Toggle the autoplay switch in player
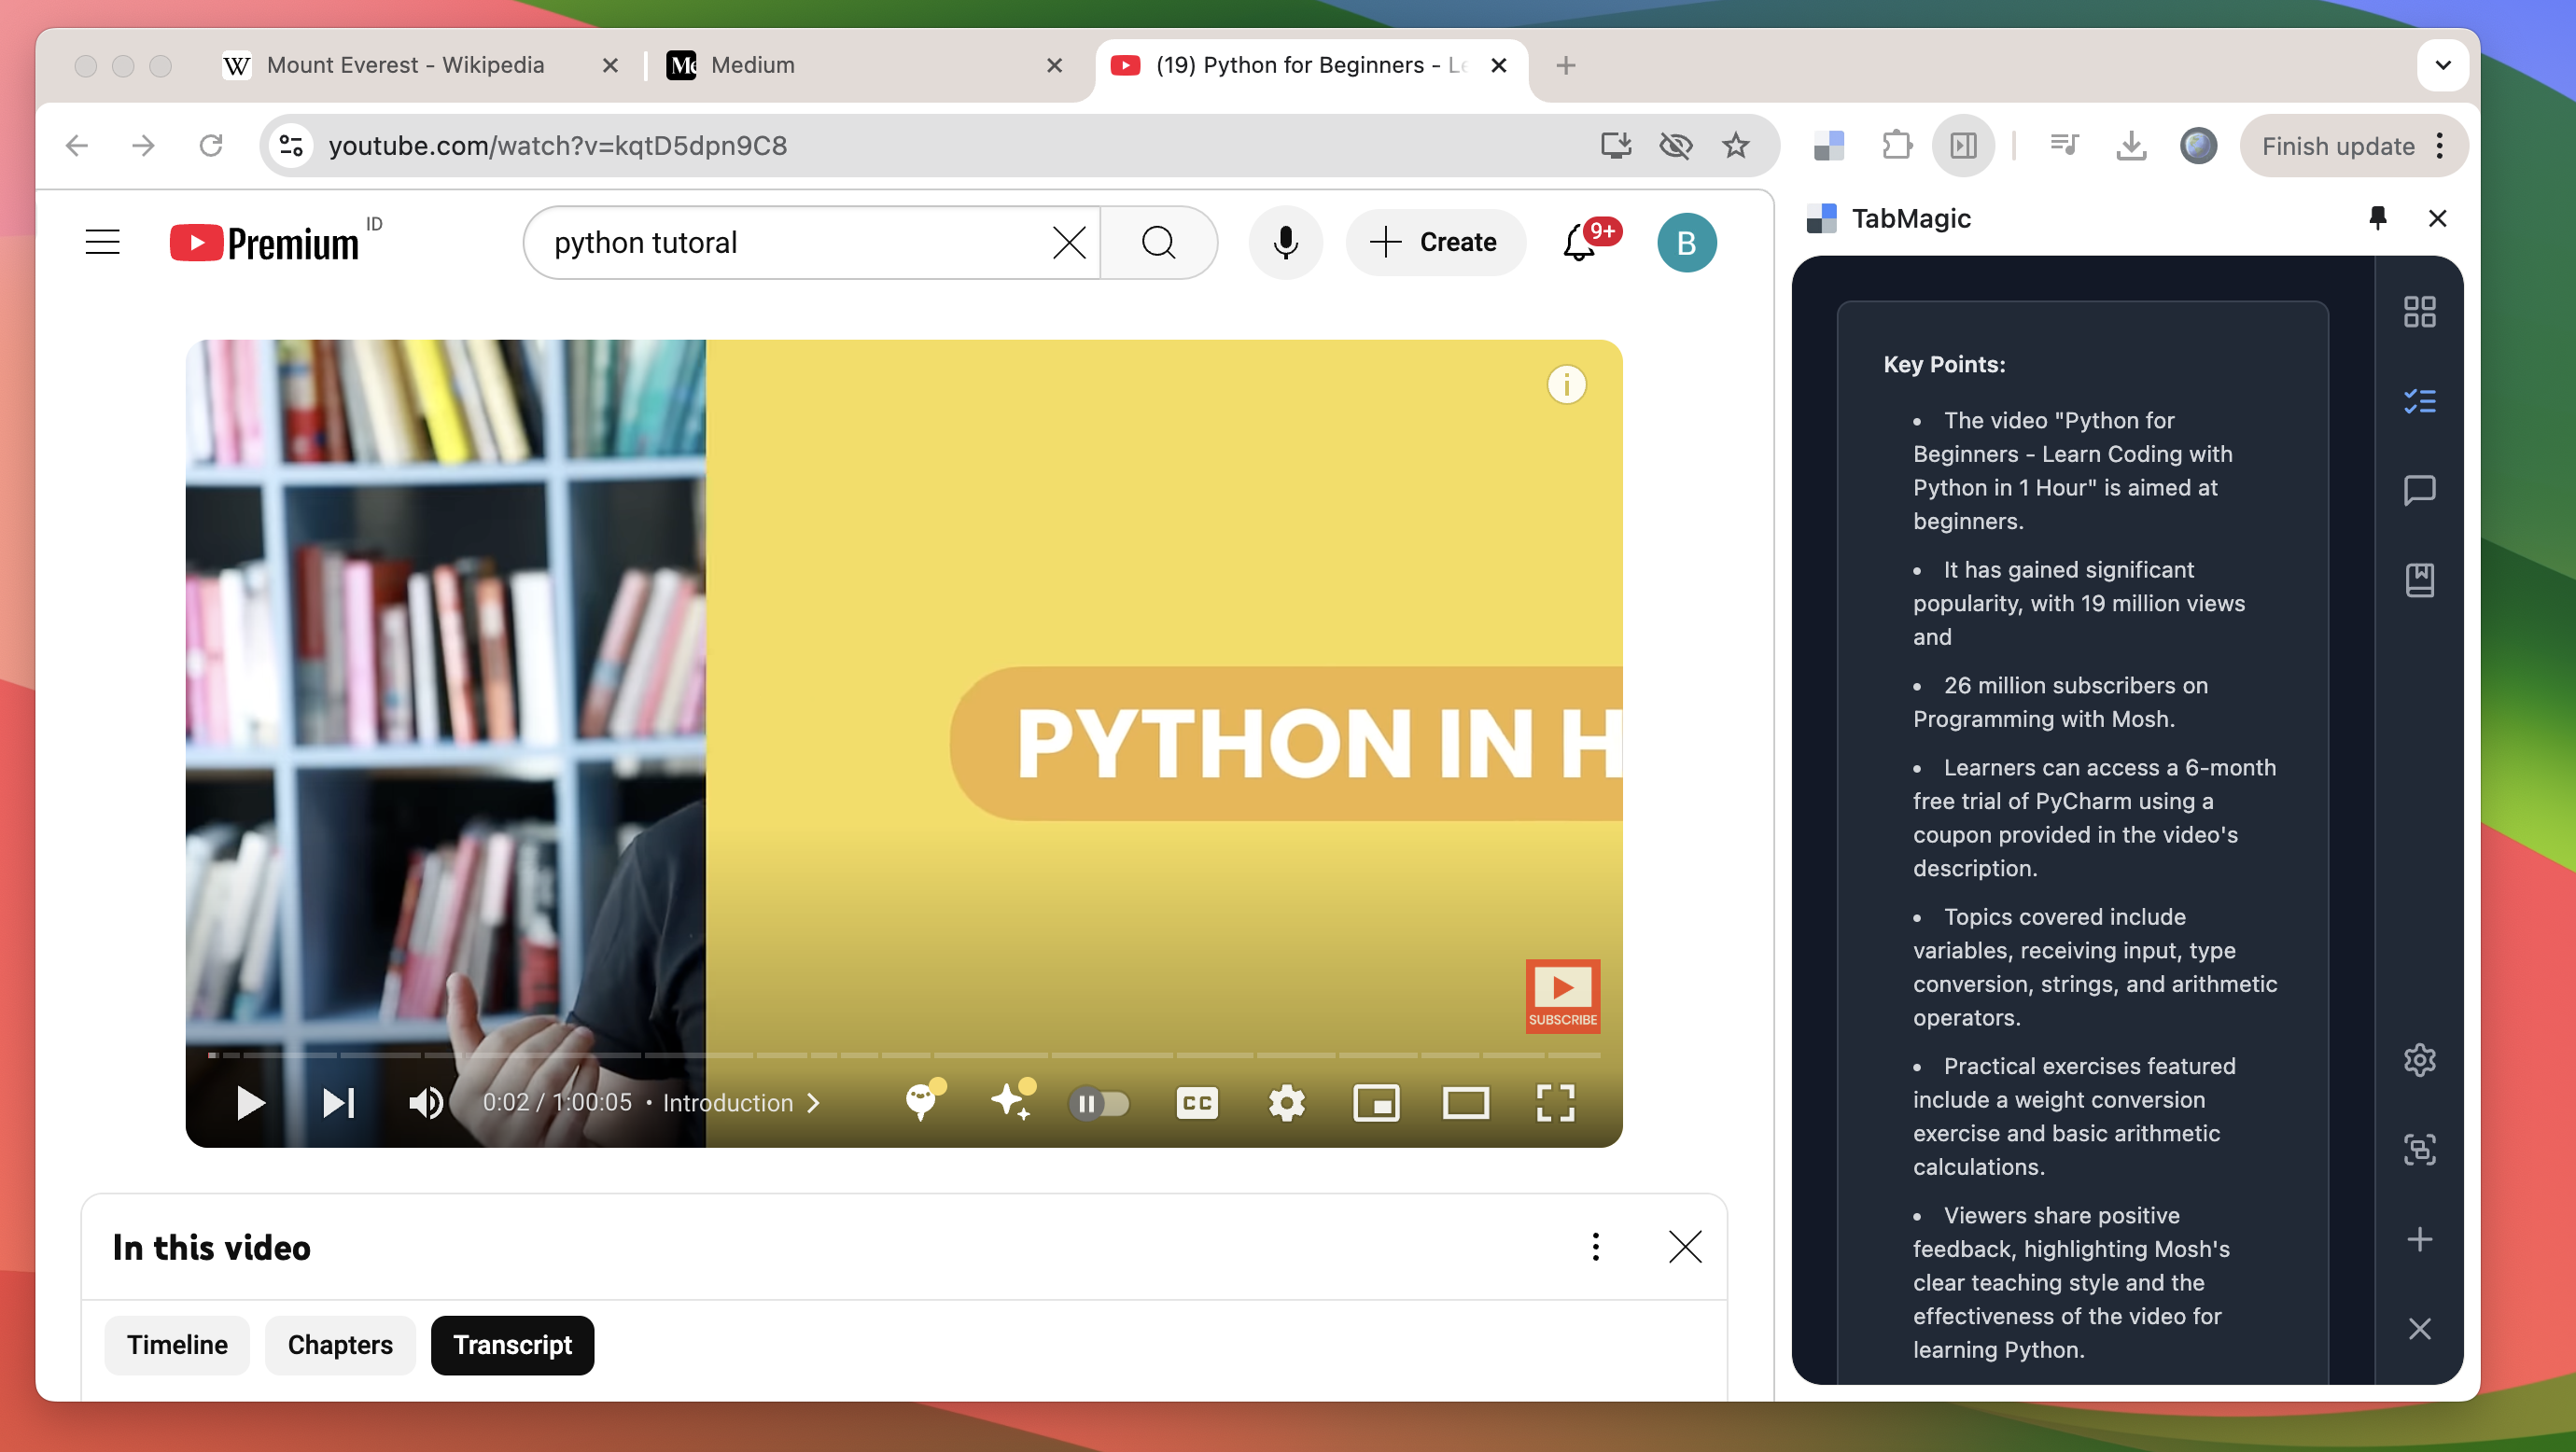Viewport: 2576px width, 1452px height. point(1099,1103)
